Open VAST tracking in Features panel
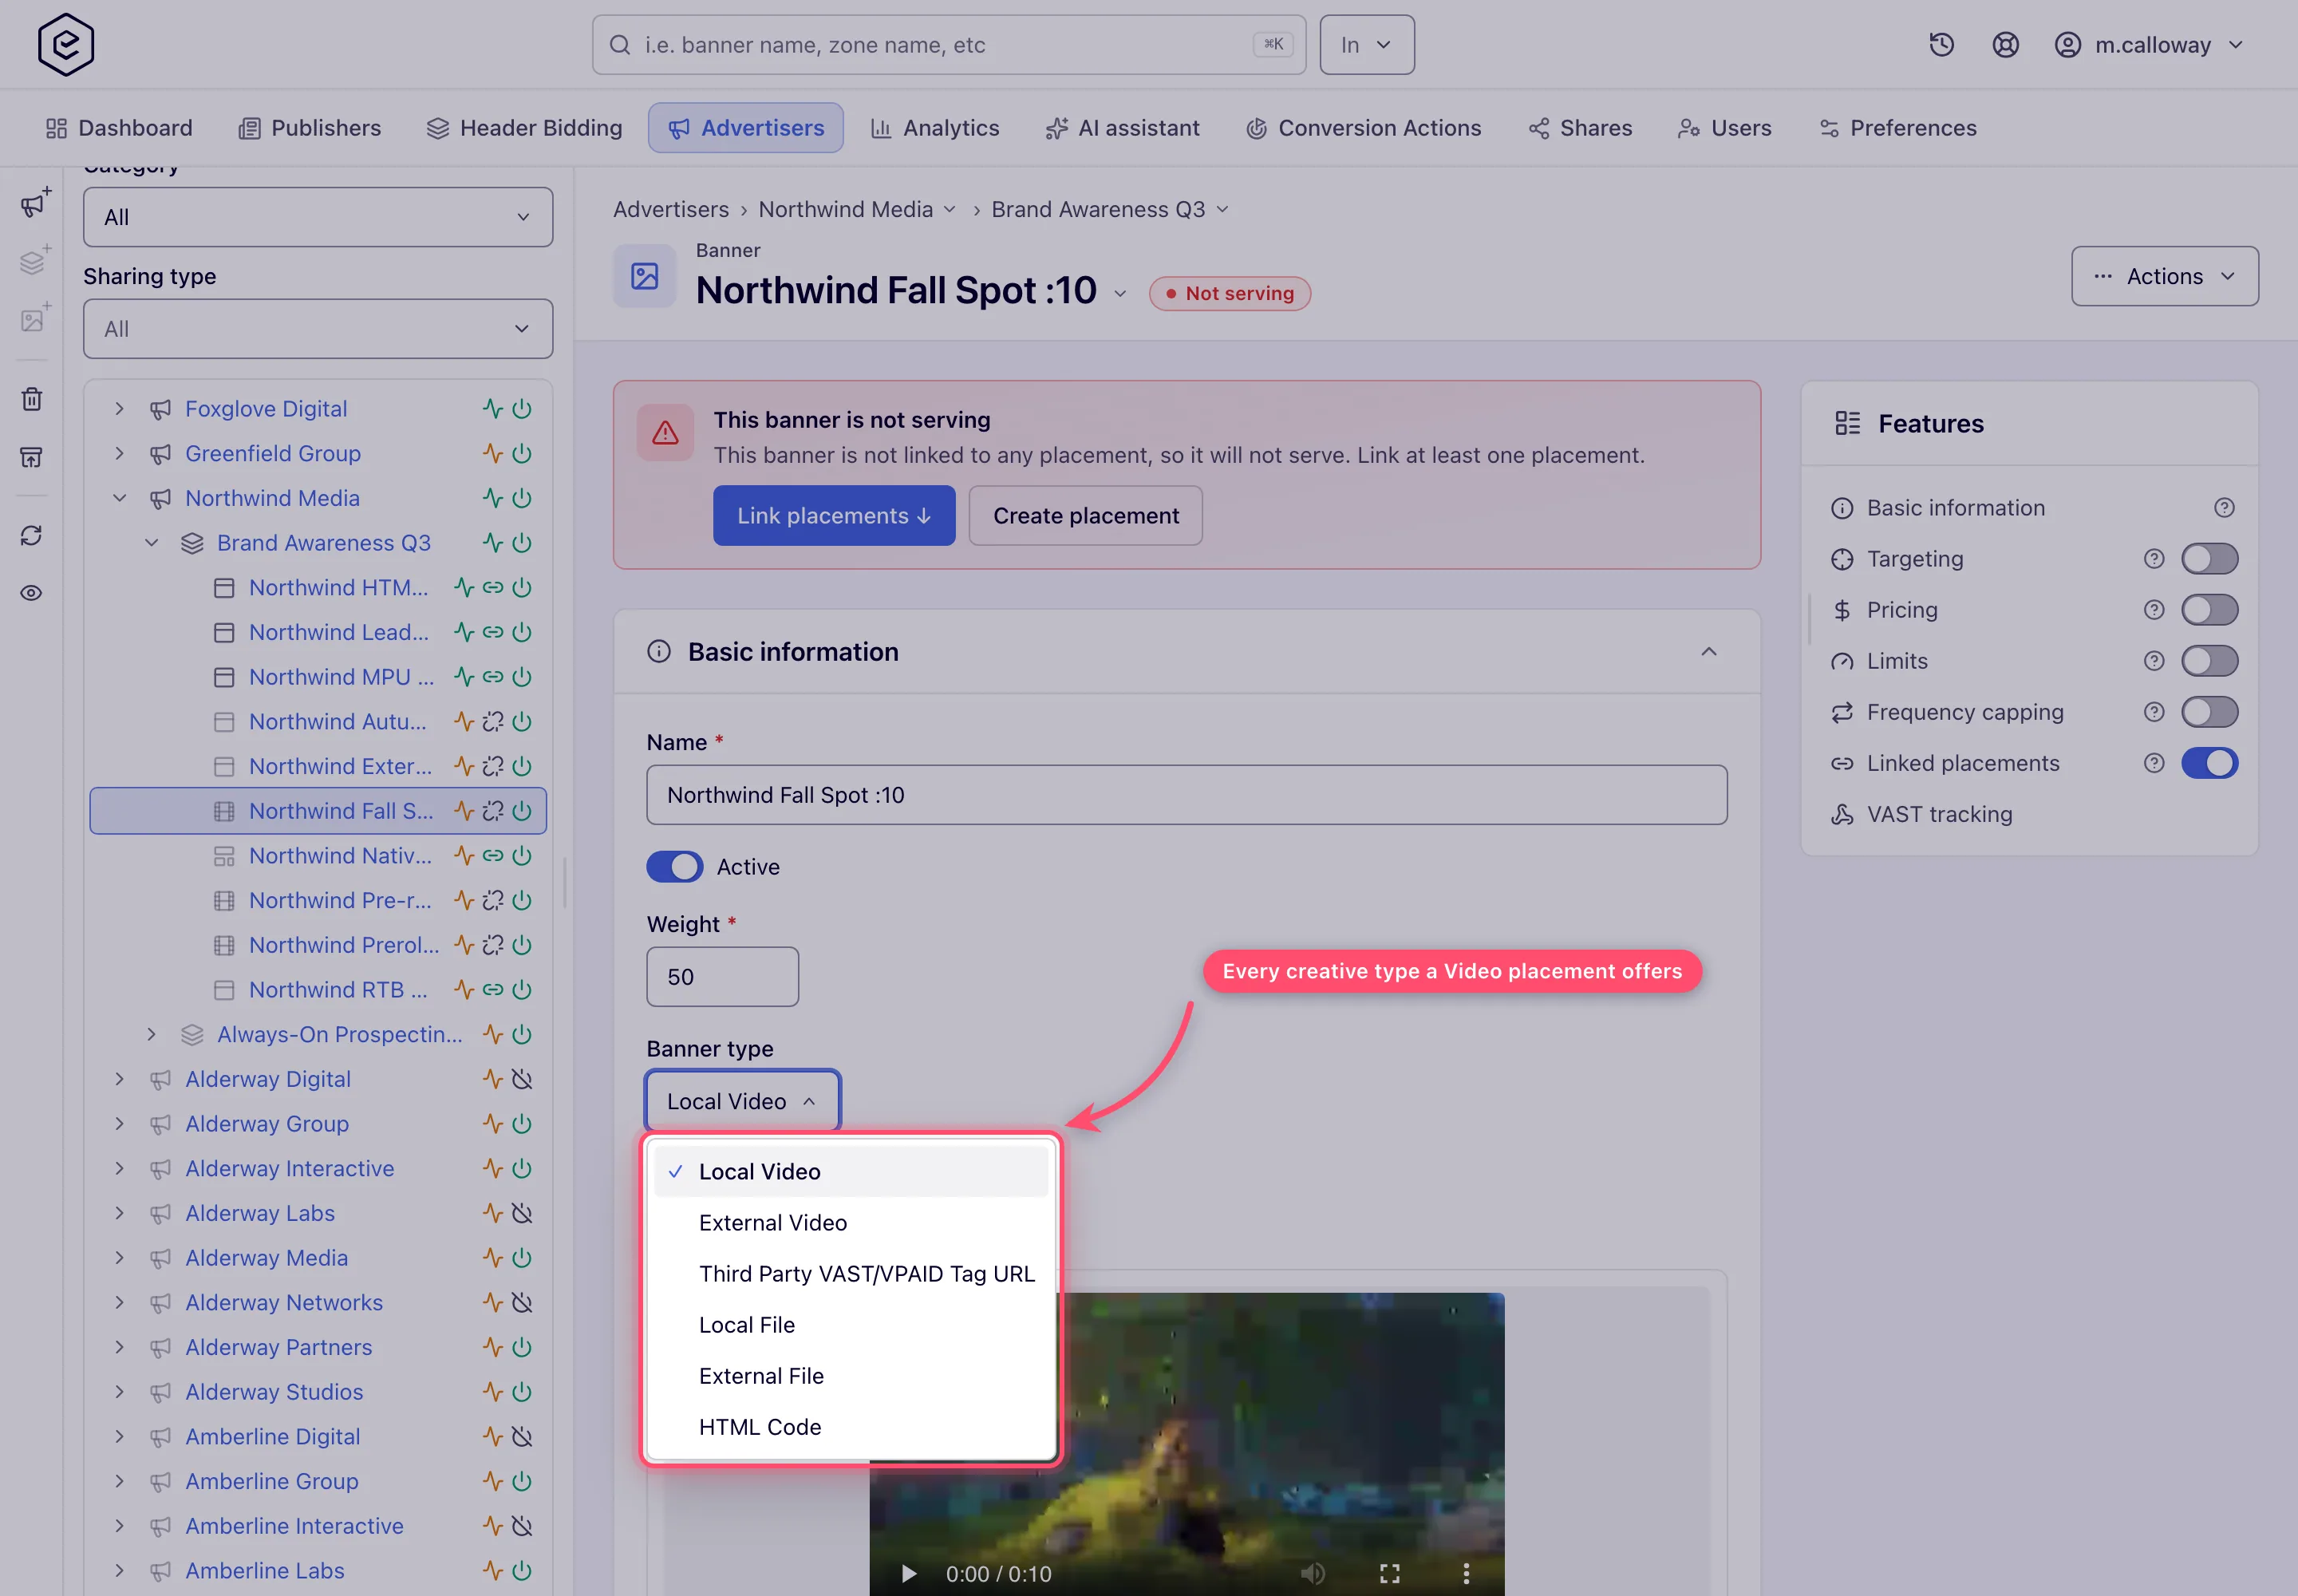Image resolution: width=2298 pixels, height=1596 pixels. (1939, 814)
